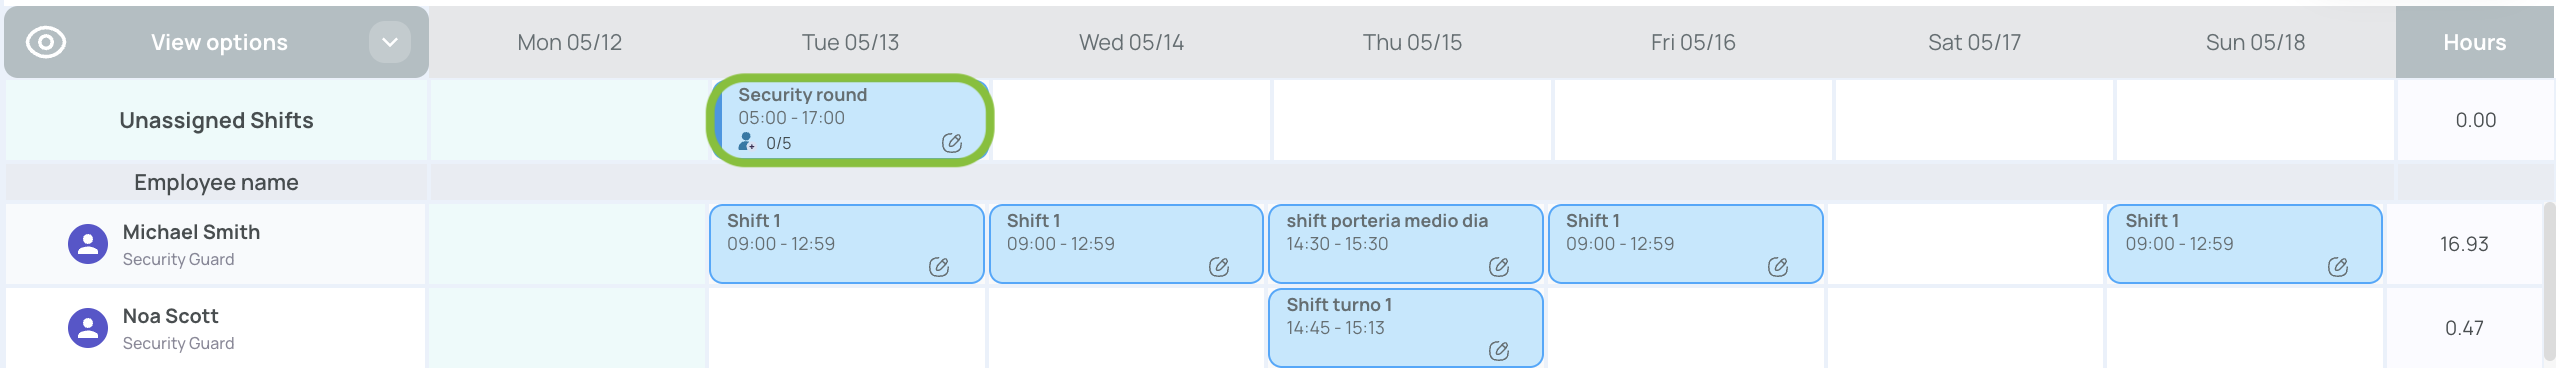
Task: Select the Sat 05/17 column header
Action: pos(1974,42)
